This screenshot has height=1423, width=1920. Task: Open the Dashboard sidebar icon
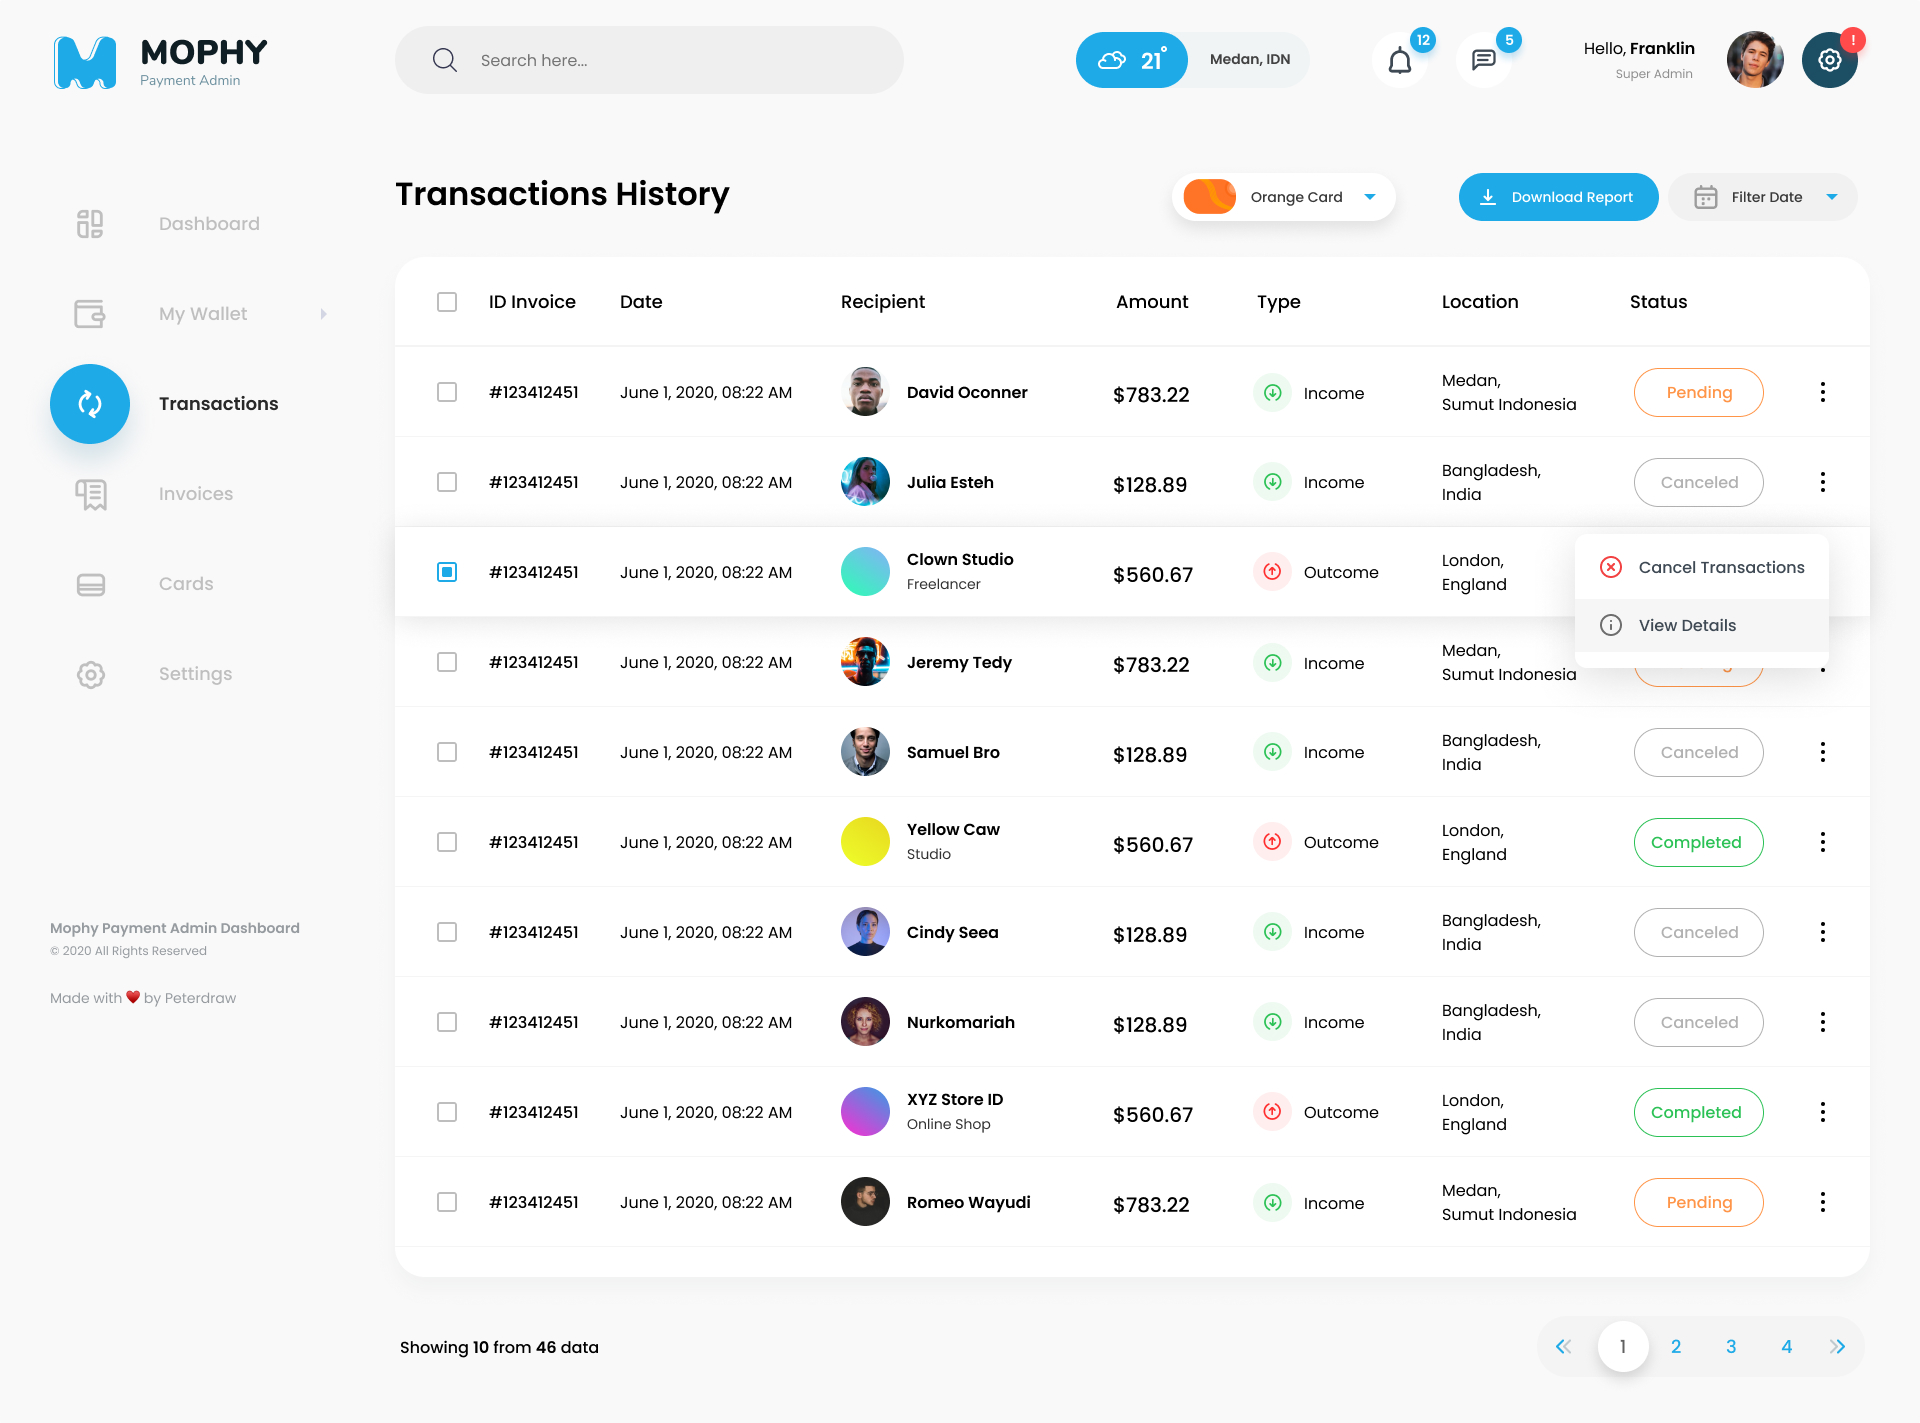tap(90, 224)
